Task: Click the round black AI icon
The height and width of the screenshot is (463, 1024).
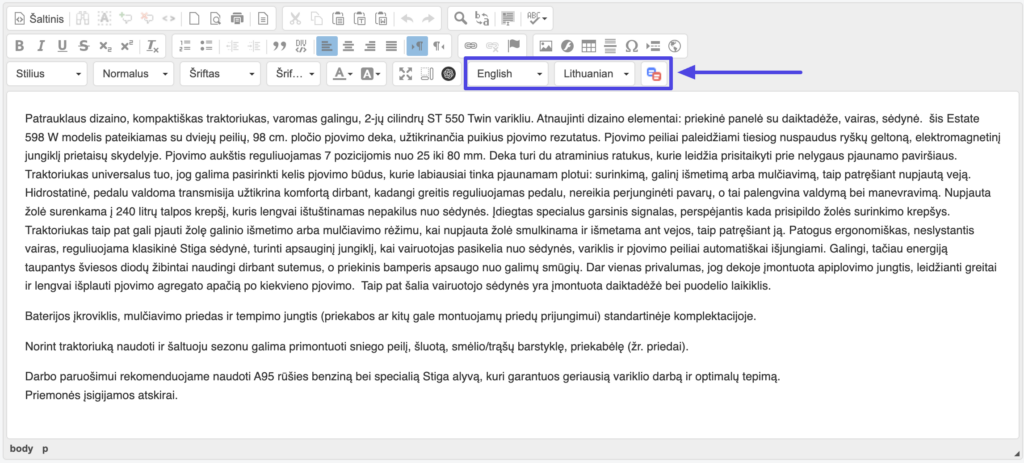Action: 448,74
